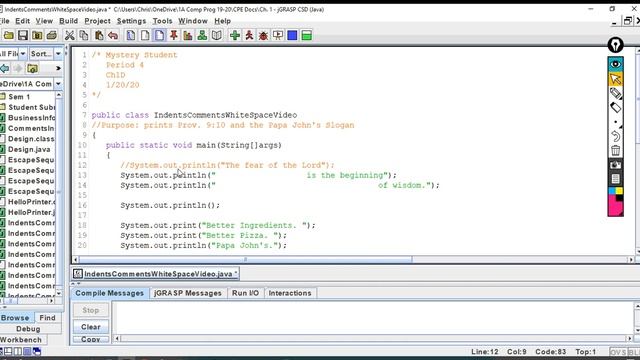Click the Save floppy disk icon

(23, 36)
